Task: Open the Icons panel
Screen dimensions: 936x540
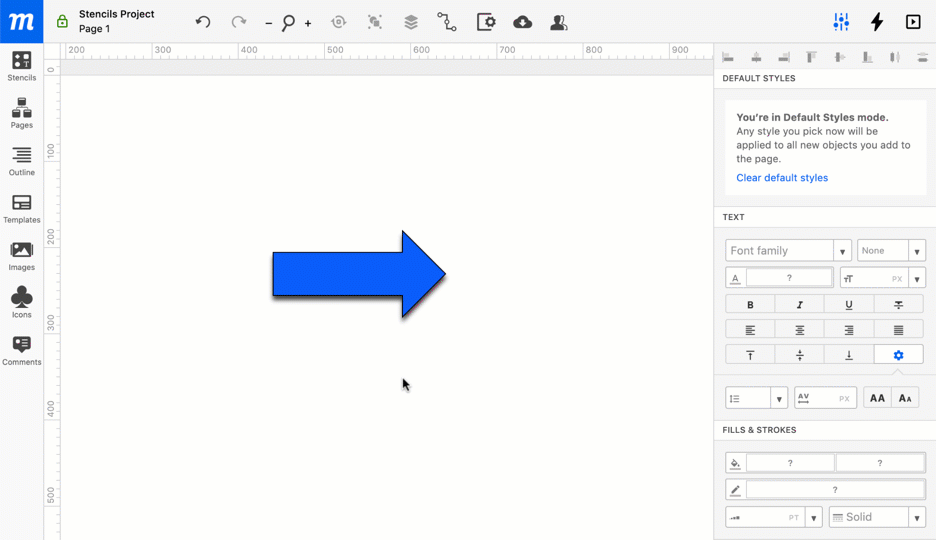Action: coord(21,303)
